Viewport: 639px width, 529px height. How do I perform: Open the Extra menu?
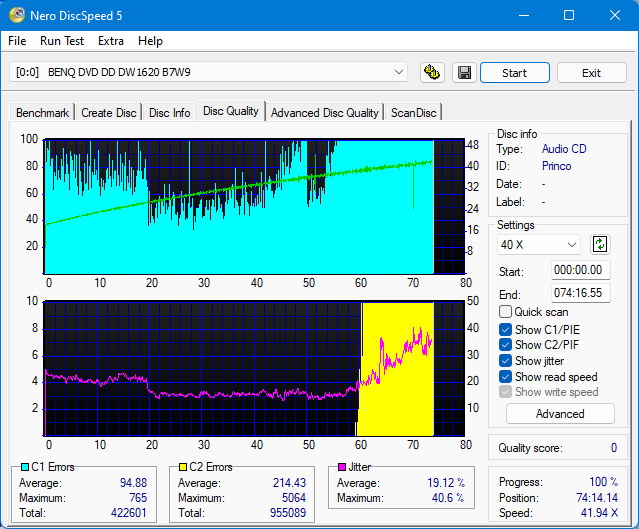tap(110, 41)
